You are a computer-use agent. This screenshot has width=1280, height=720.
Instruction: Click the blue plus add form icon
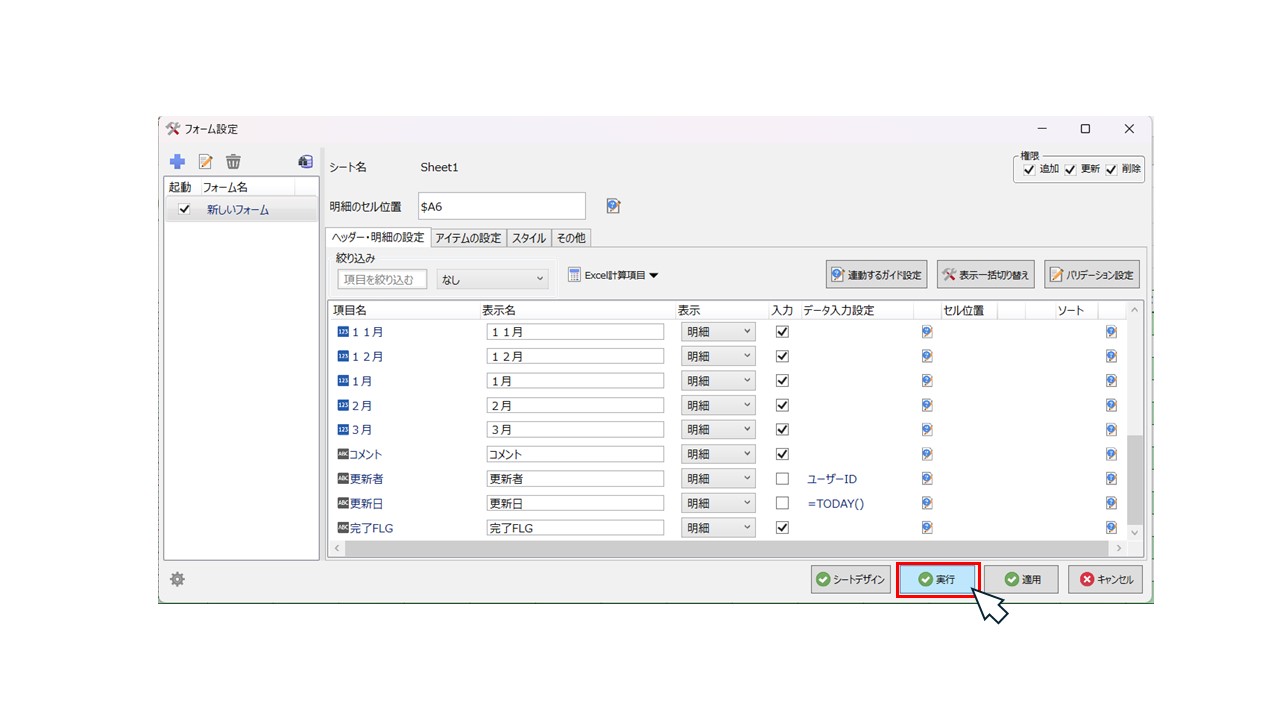click(x=177, y=161)
